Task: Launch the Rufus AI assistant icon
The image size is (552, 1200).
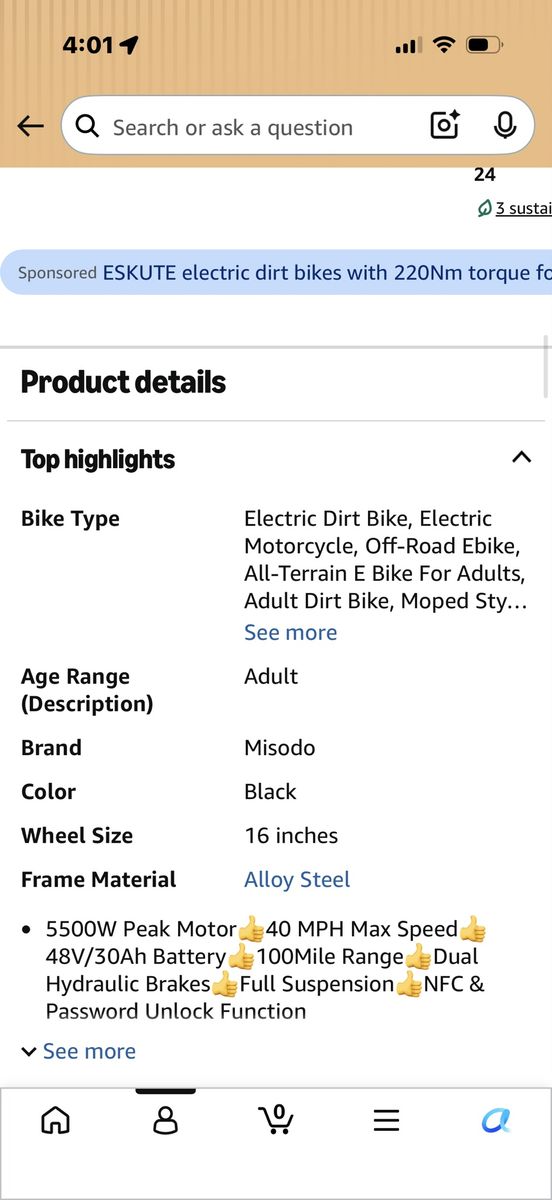Action: tap(496, 1121)
